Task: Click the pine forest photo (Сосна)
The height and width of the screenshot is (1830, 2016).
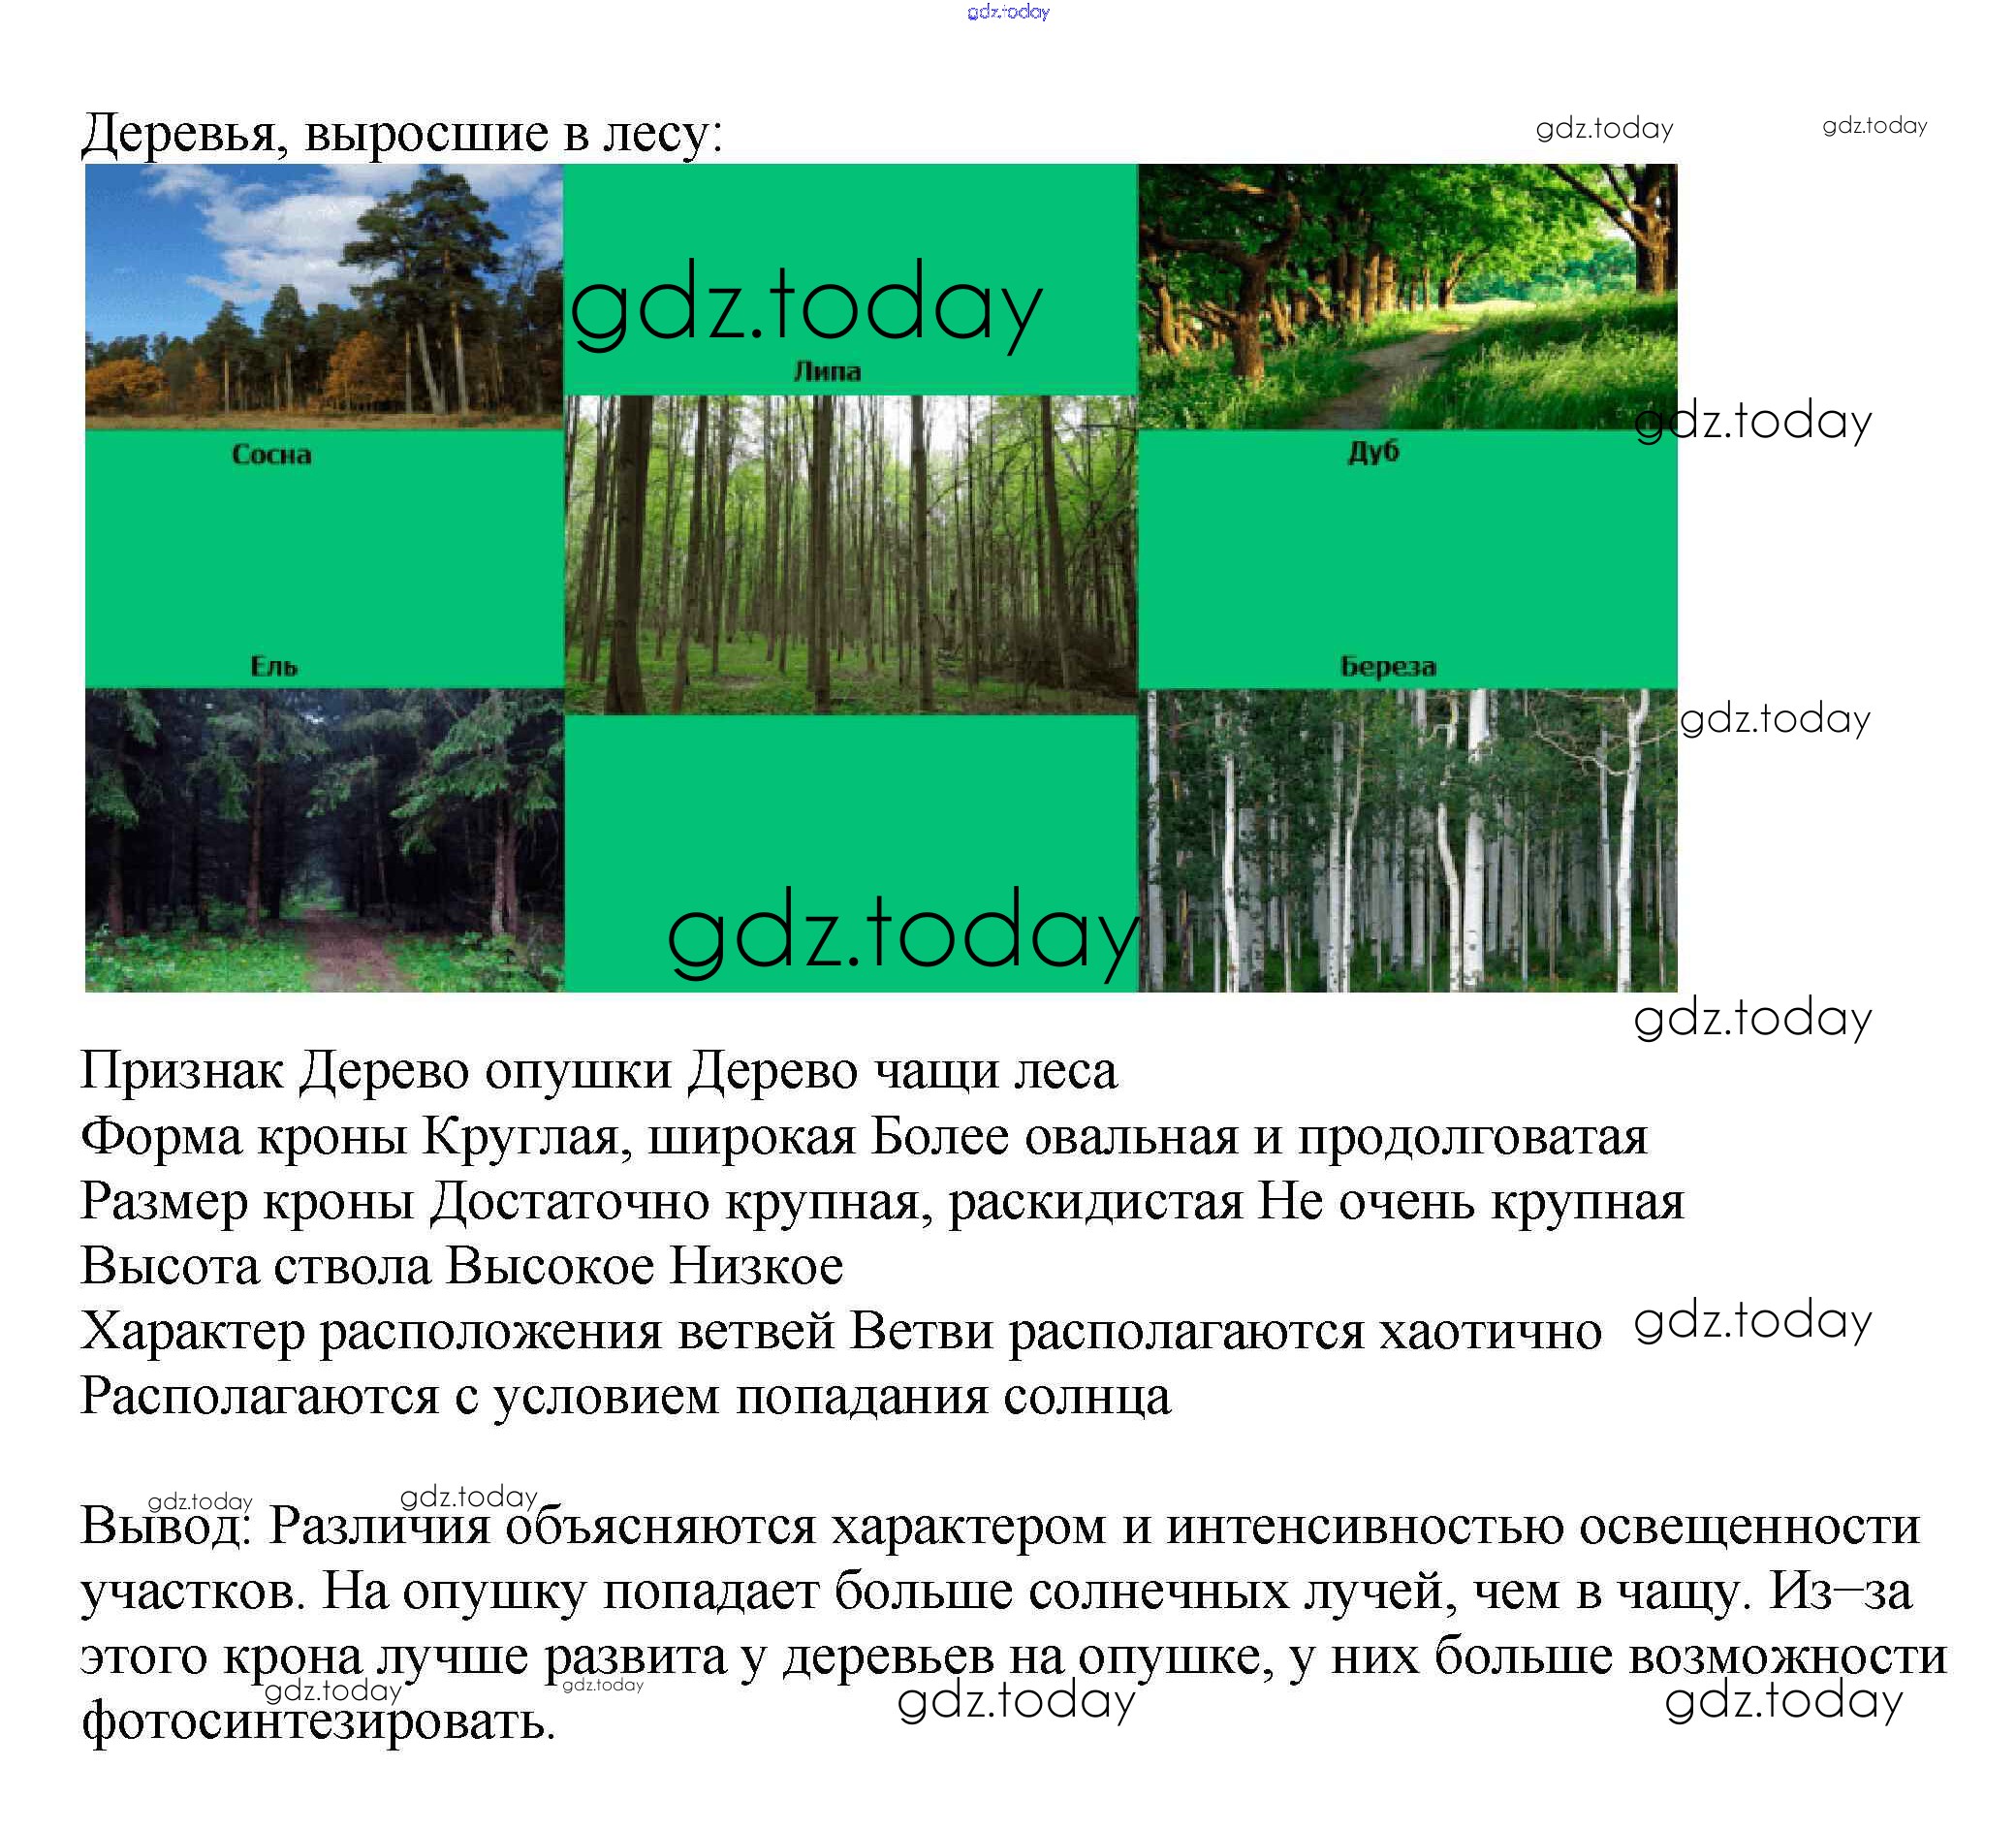Action: (323, 296)
